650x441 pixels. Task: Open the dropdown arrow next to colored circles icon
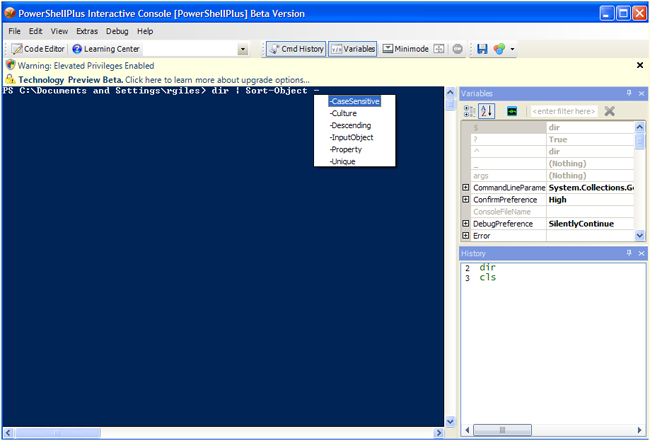[x=512, y=49]
